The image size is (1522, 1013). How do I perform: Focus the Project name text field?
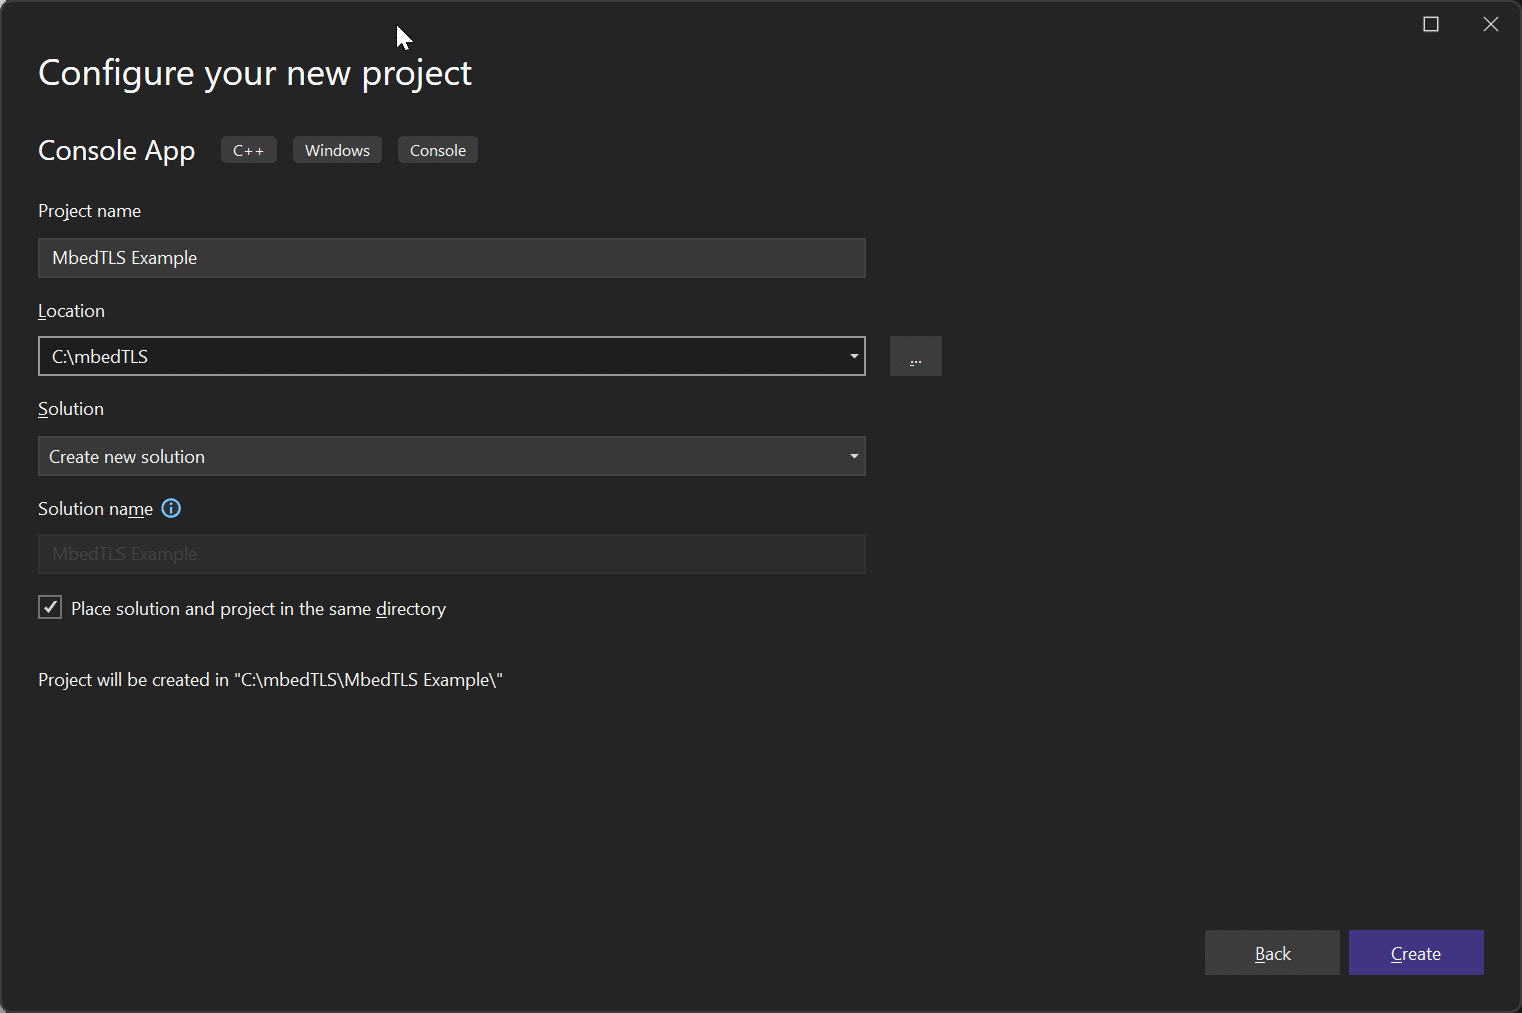click(451, 258)
